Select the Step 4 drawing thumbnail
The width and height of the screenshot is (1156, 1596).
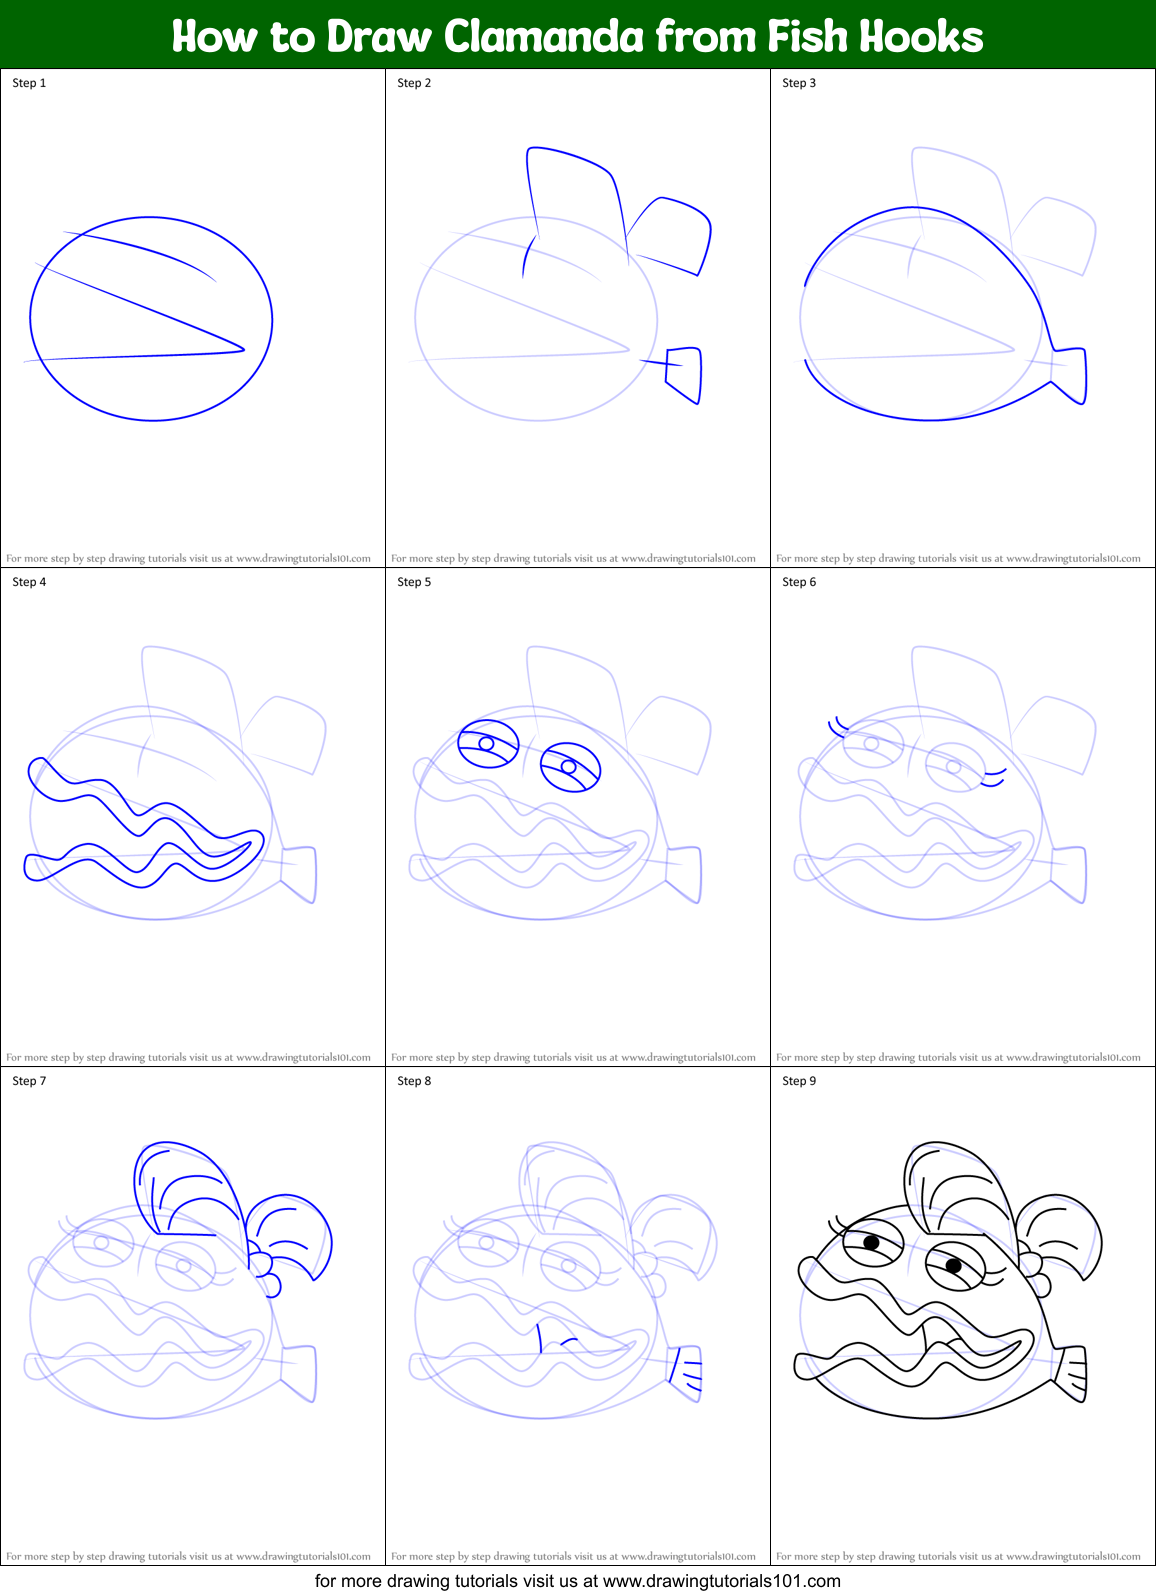tap(174, 782)
